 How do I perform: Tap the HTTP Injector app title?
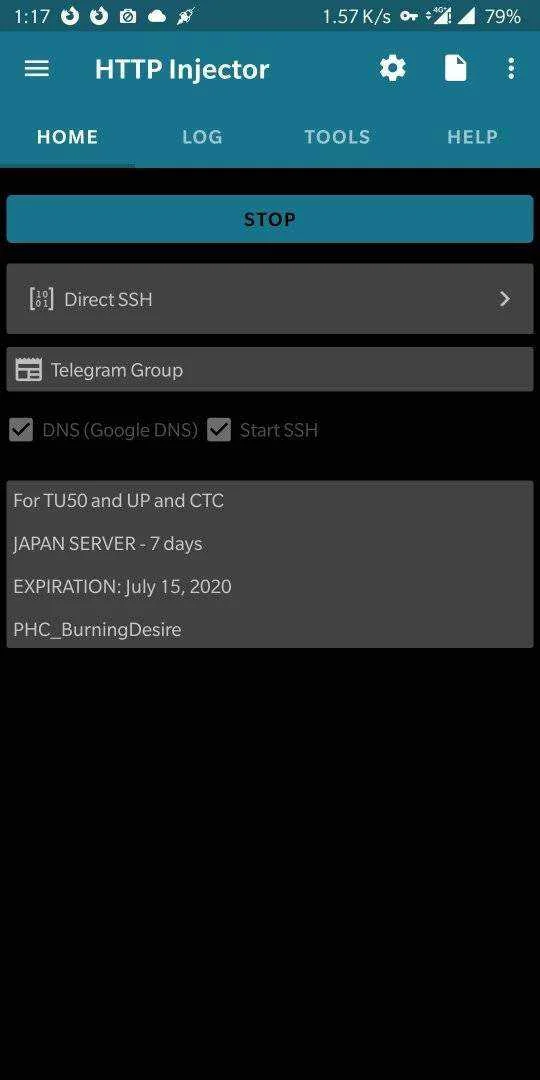pos(182,69)
